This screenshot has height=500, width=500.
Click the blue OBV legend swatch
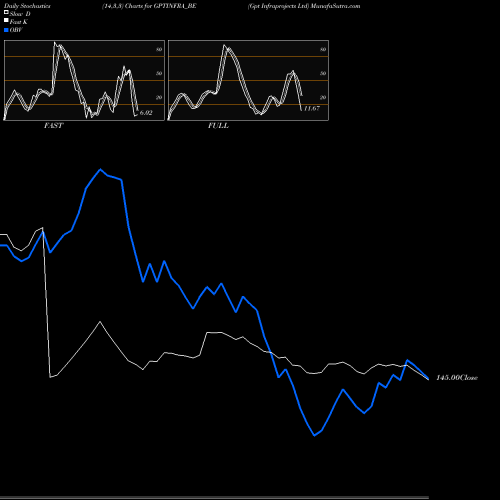pyautogui.click(x=6, y=30)
